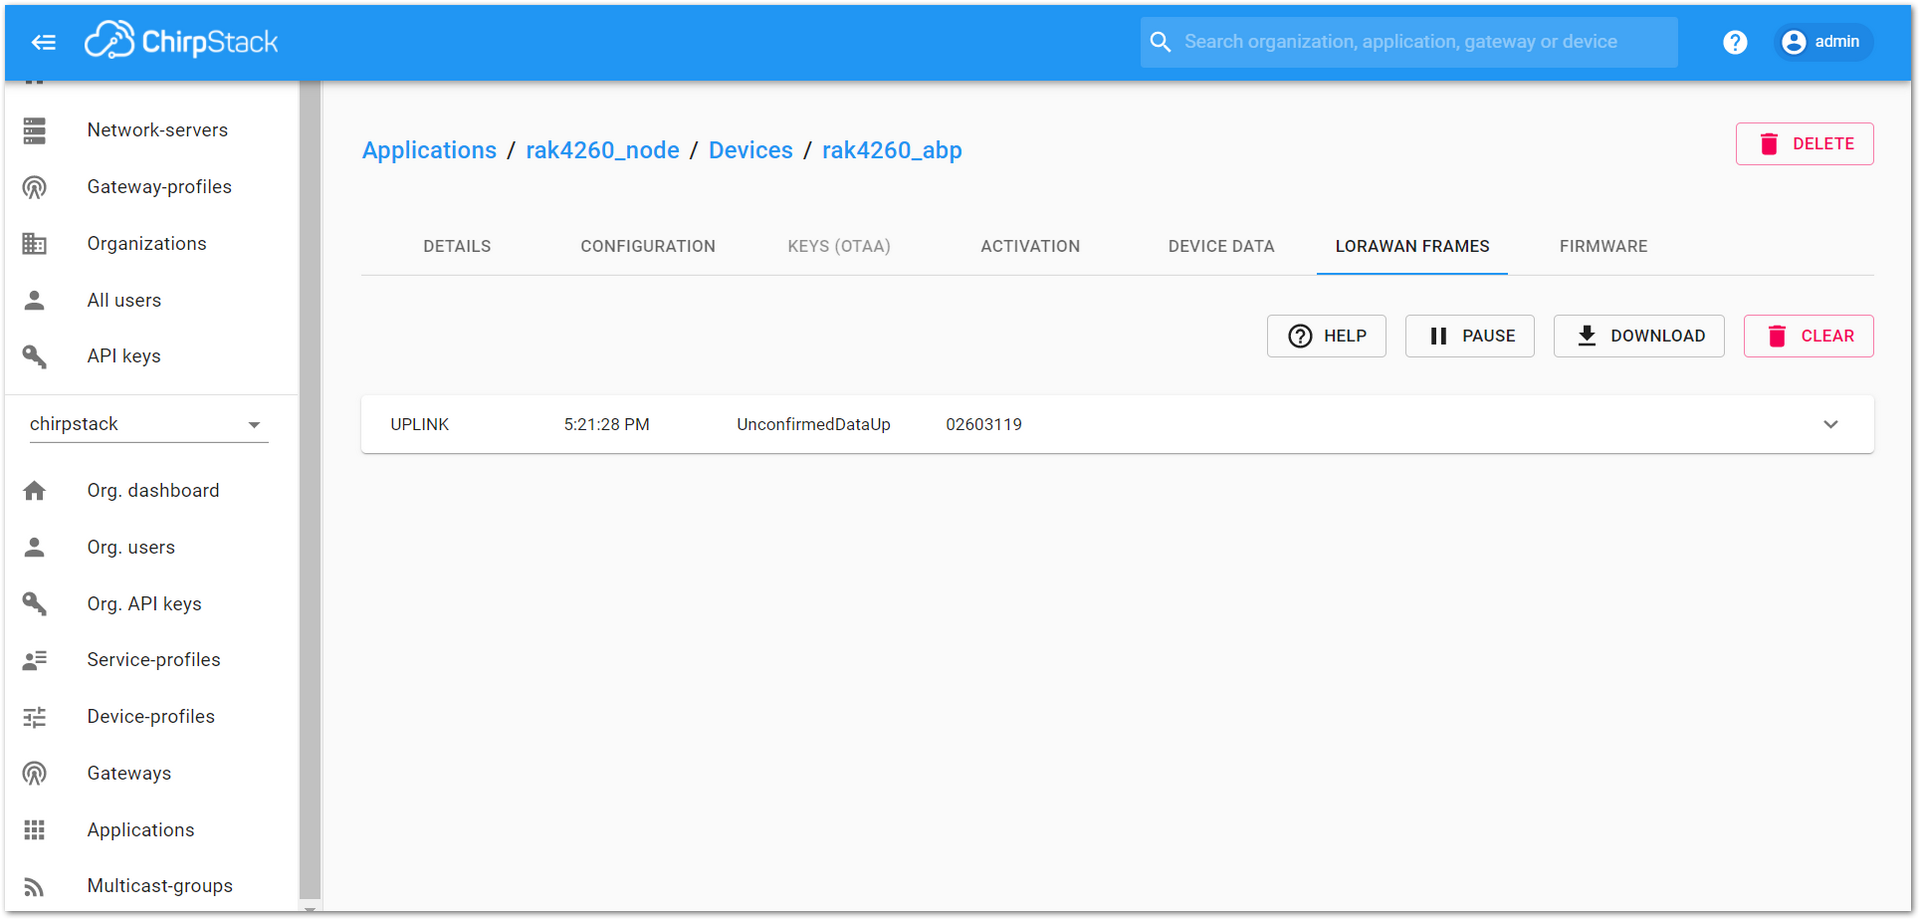Click the Service-profiles icon

coord(35,660)
